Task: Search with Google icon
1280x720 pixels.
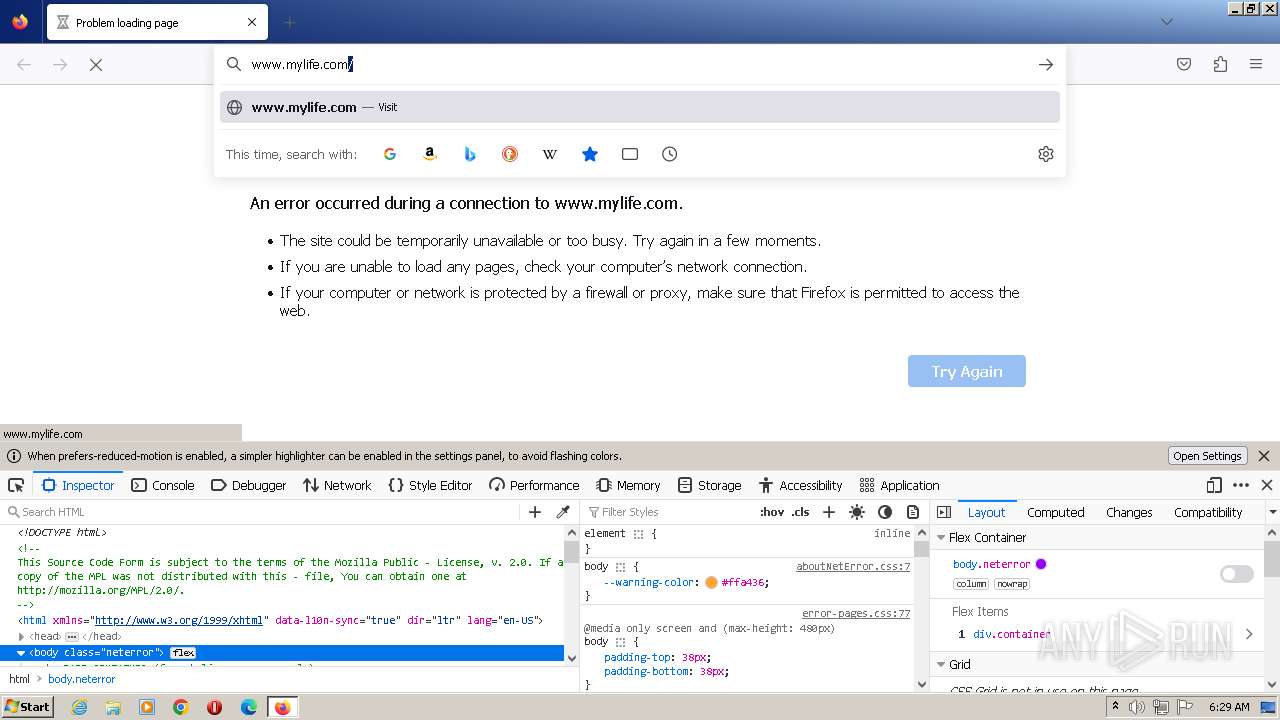Action: [390, 154]
